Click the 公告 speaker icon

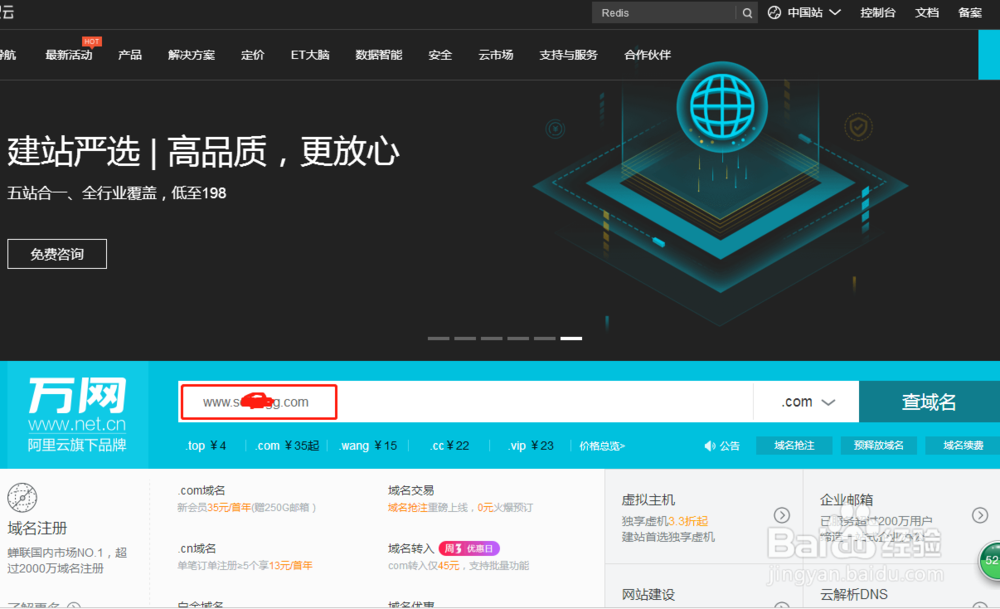(710, 445)
